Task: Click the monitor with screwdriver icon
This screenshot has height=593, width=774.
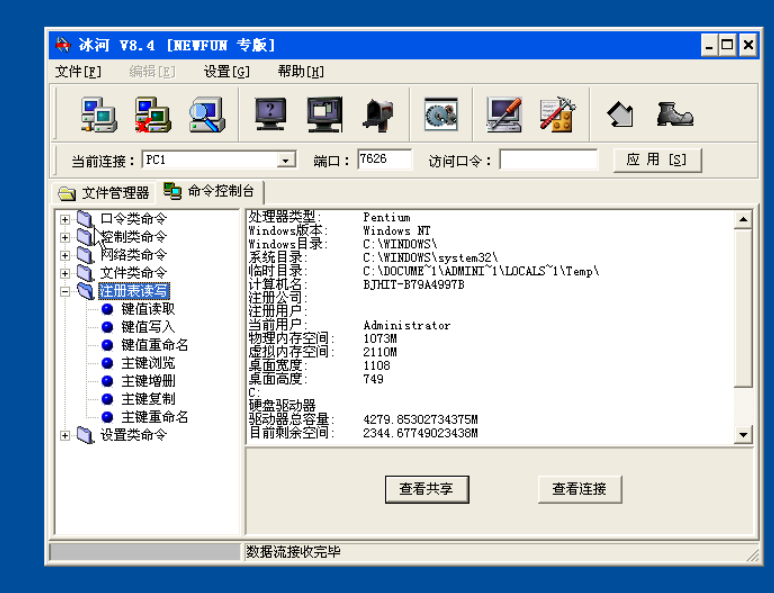Action: click(504, 115)
